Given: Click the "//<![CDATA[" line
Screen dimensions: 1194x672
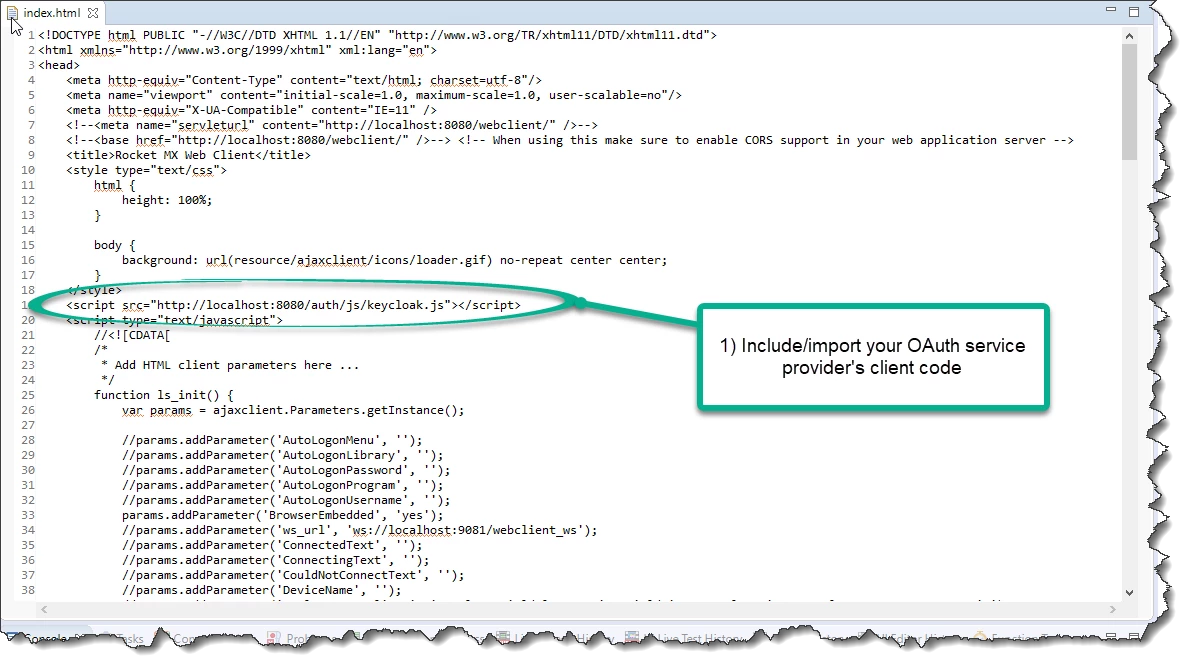Looking at the screenshot, I should tap(132, 335).
